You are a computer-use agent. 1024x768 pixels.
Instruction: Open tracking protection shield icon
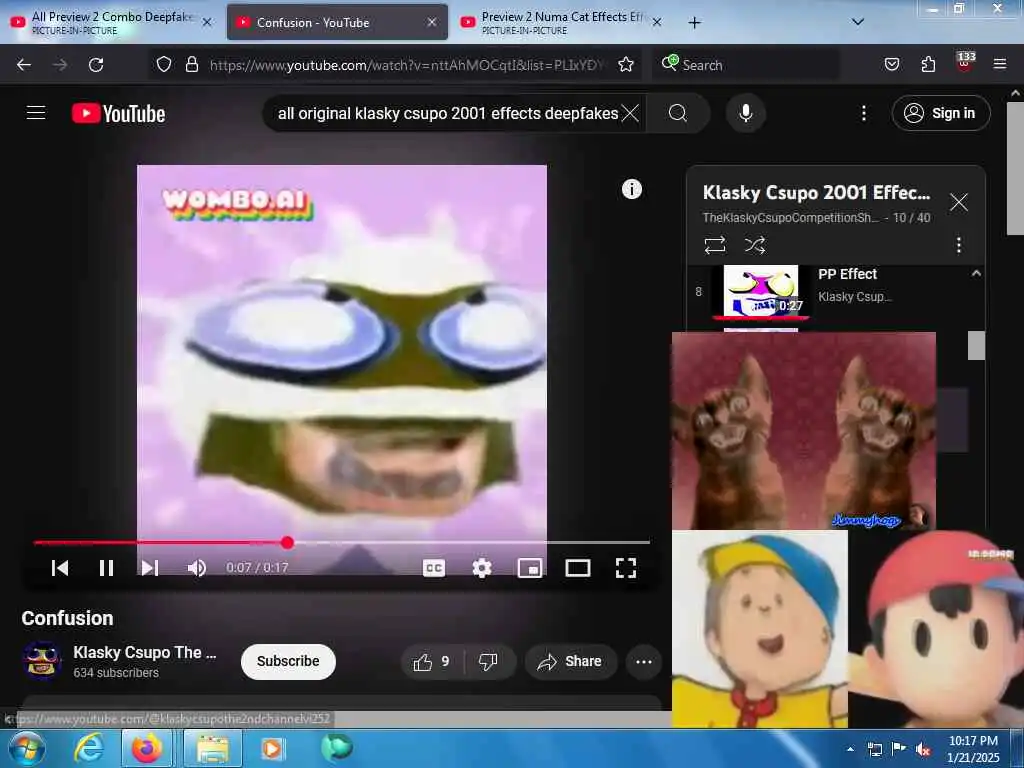point(164,64)
